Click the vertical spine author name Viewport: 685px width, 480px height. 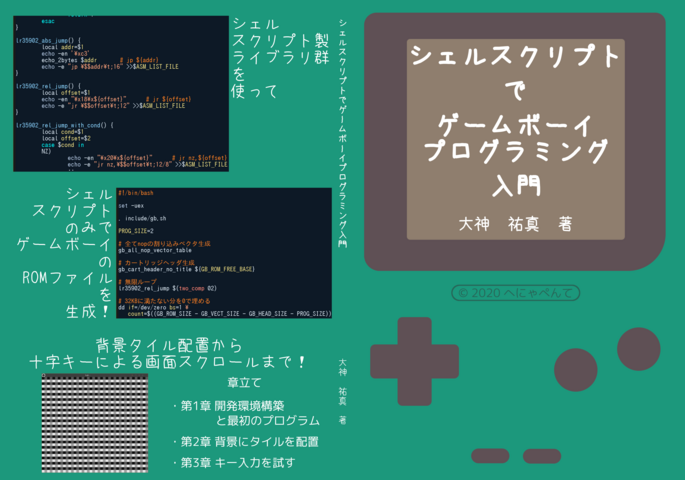tap(342, 391)
